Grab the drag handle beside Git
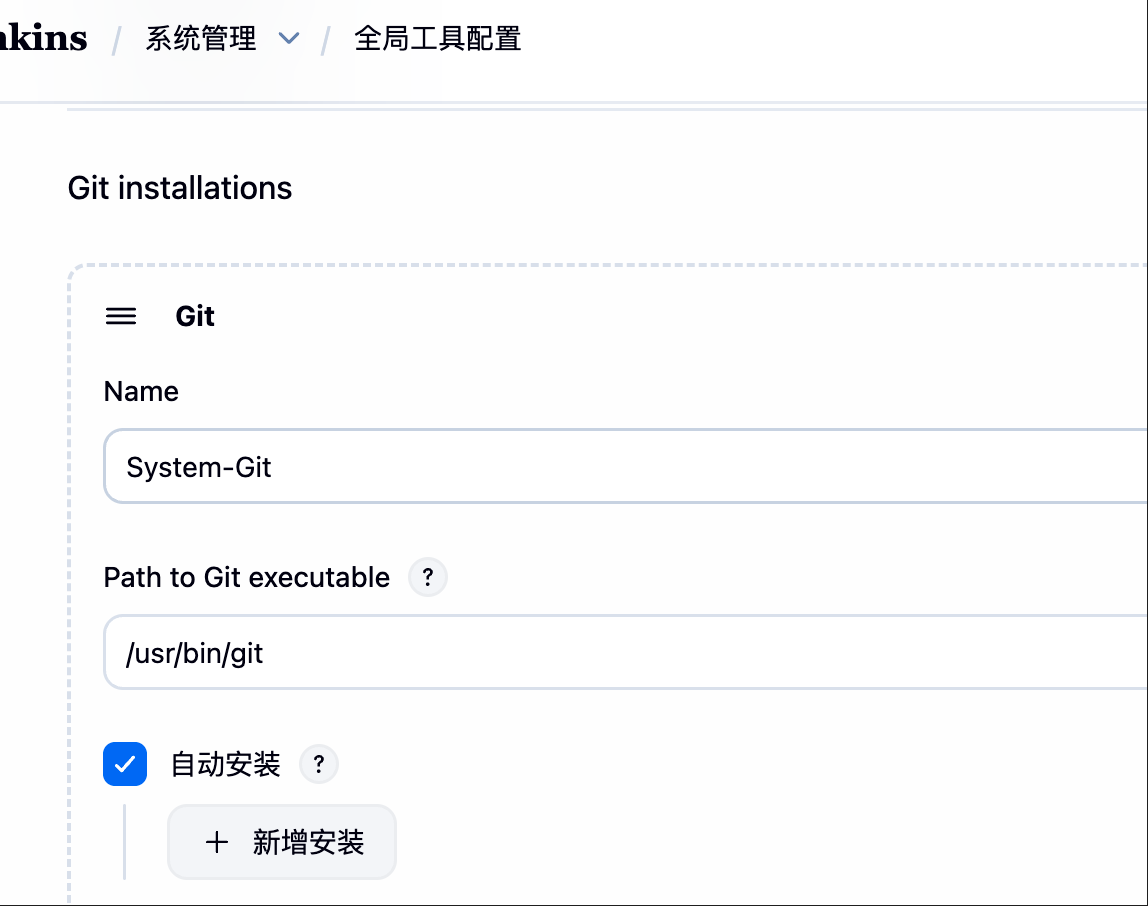Viewport: 1148px width, 906px height. 121,317
